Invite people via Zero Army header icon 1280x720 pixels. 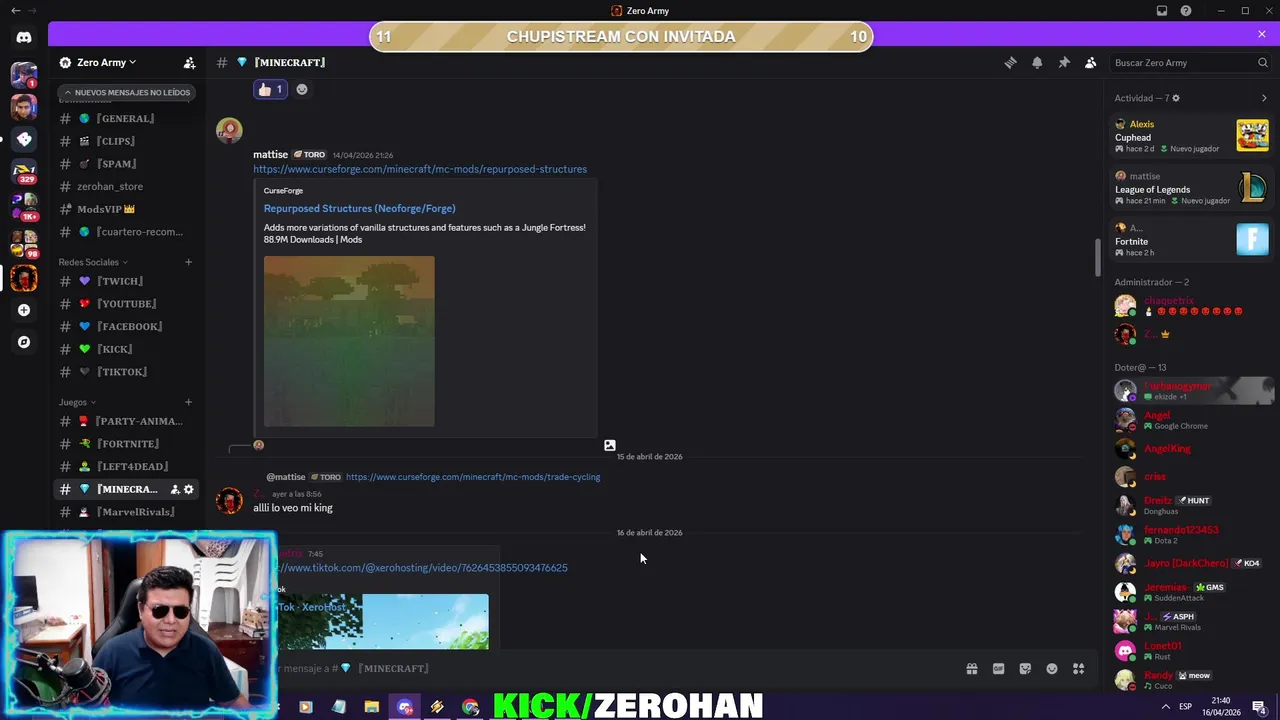pos(189,62)
